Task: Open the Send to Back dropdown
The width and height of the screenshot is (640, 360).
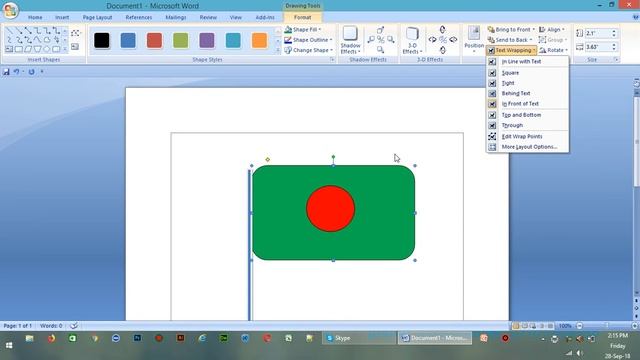Action: point(510,40)
